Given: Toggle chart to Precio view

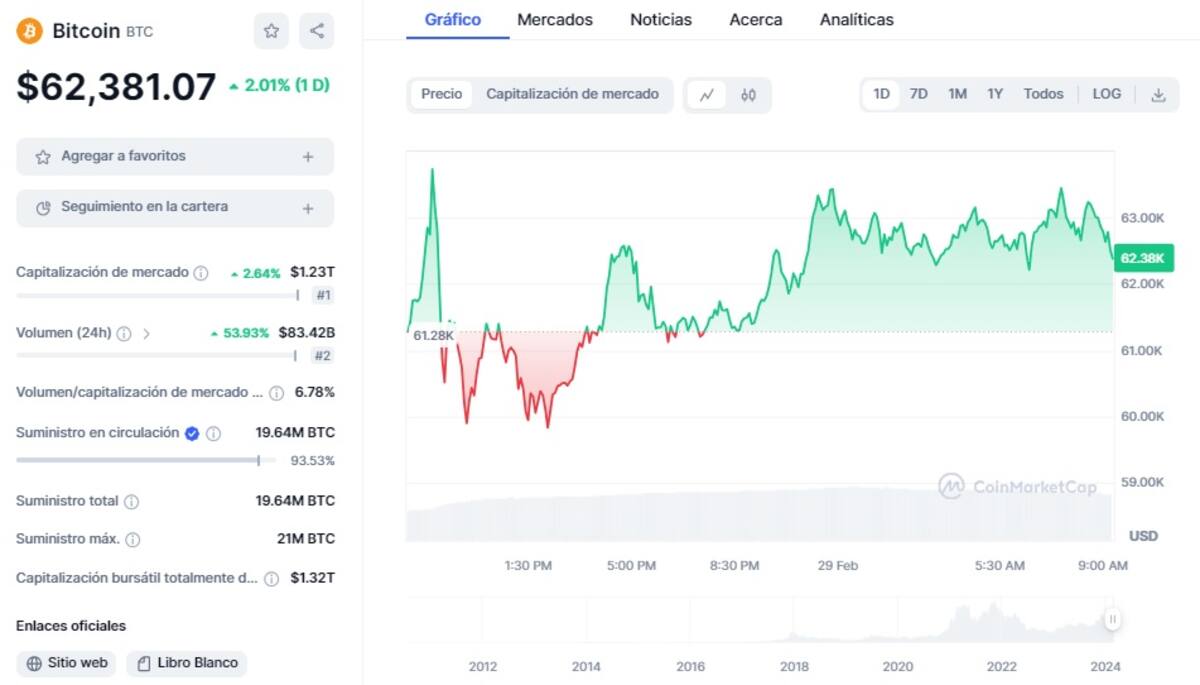Looking at the screenshot, I should click(441, 94).
